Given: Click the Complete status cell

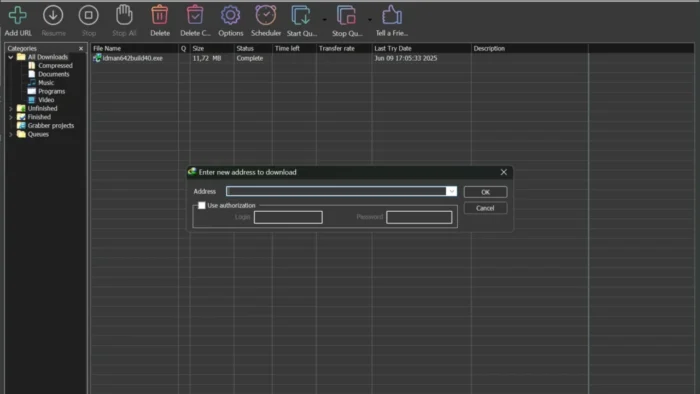Looking at the screenshot, I should pyautogui.click(x=250, y=58).
